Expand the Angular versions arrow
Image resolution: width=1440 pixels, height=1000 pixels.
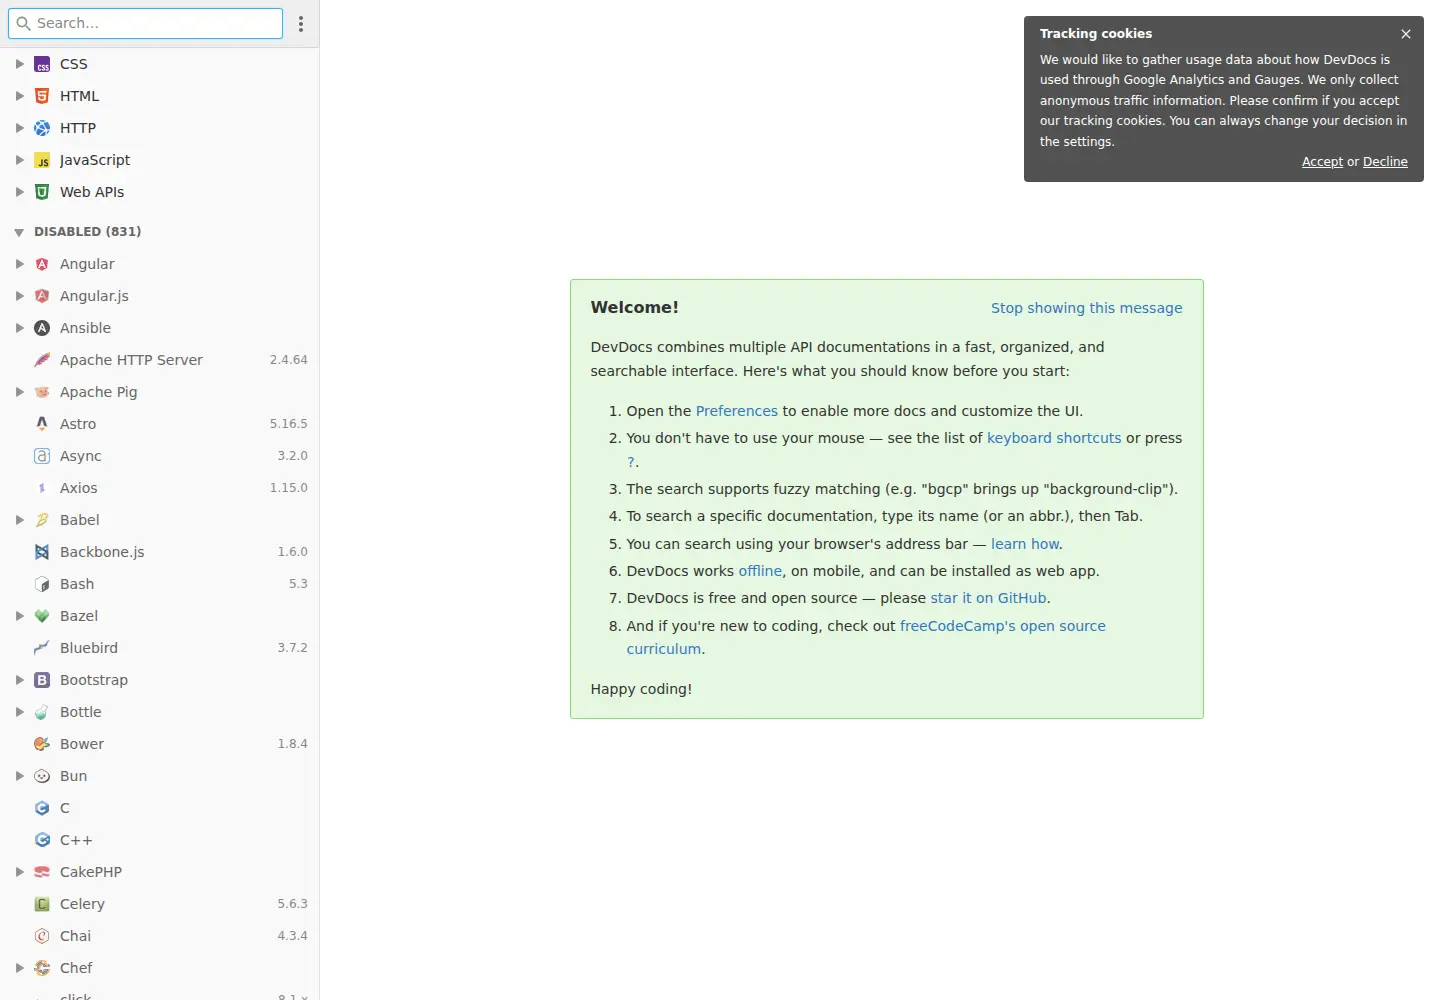19,264
